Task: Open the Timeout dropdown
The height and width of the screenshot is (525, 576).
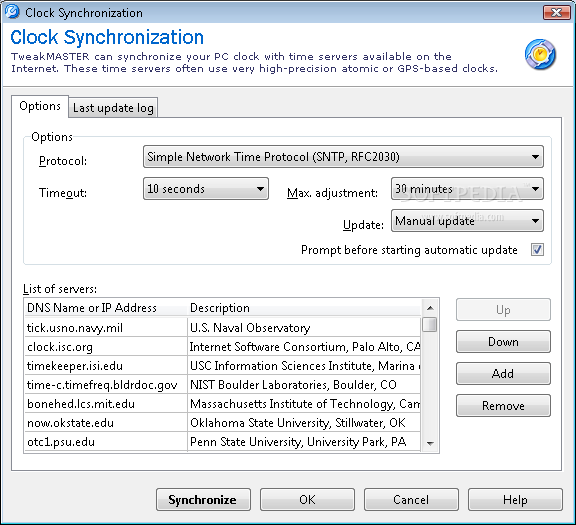Action: 206,189
